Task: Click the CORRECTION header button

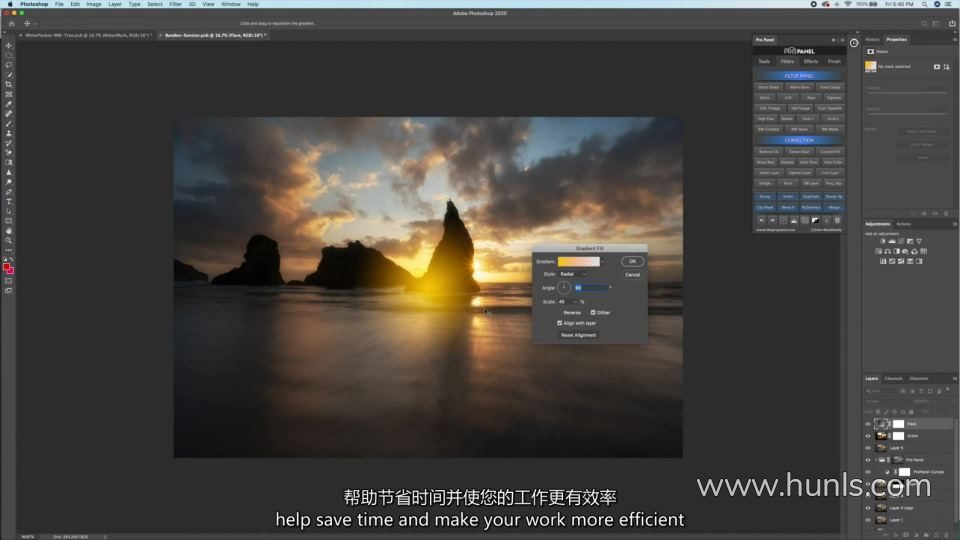Action: 799,140
